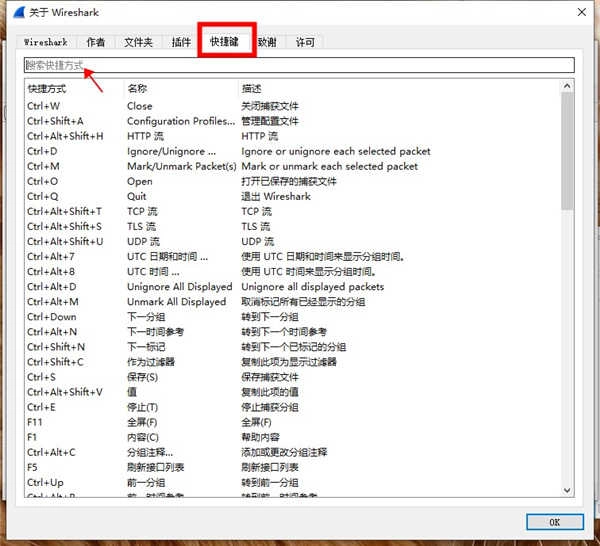Screen dimensions: 600x546
Task: Switch to the Wireshark tab
Action: pos(46,42)
